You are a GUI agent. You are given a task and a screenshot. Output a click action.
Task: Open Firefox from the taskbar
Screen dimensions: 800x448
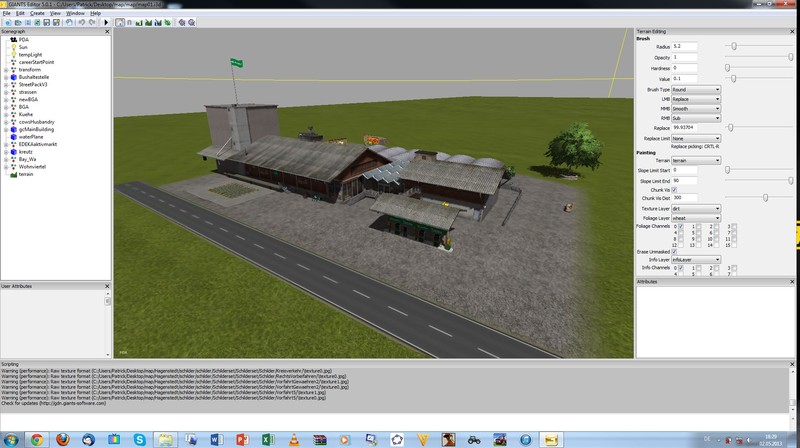(62, 439)
